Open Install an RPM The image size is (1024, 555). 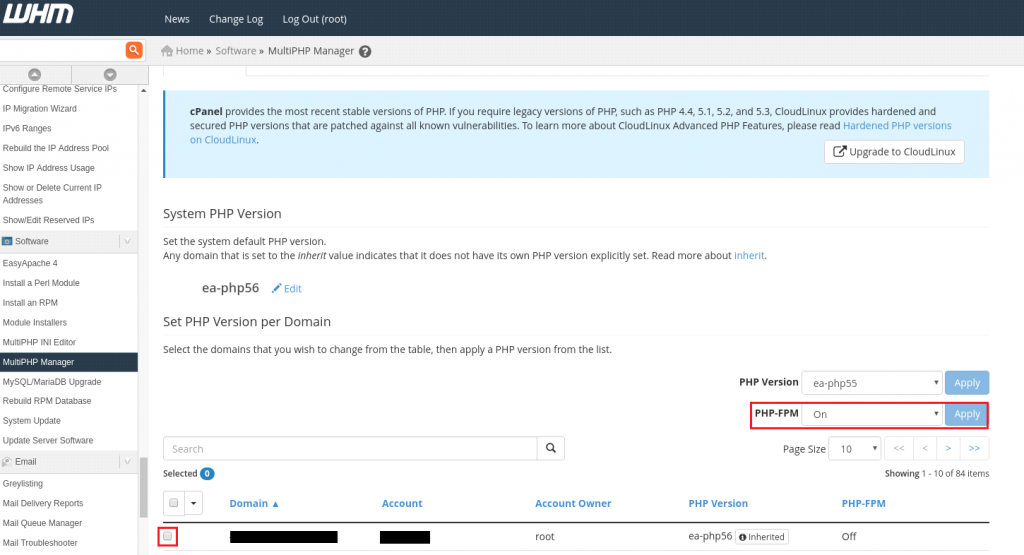(30, 303)
